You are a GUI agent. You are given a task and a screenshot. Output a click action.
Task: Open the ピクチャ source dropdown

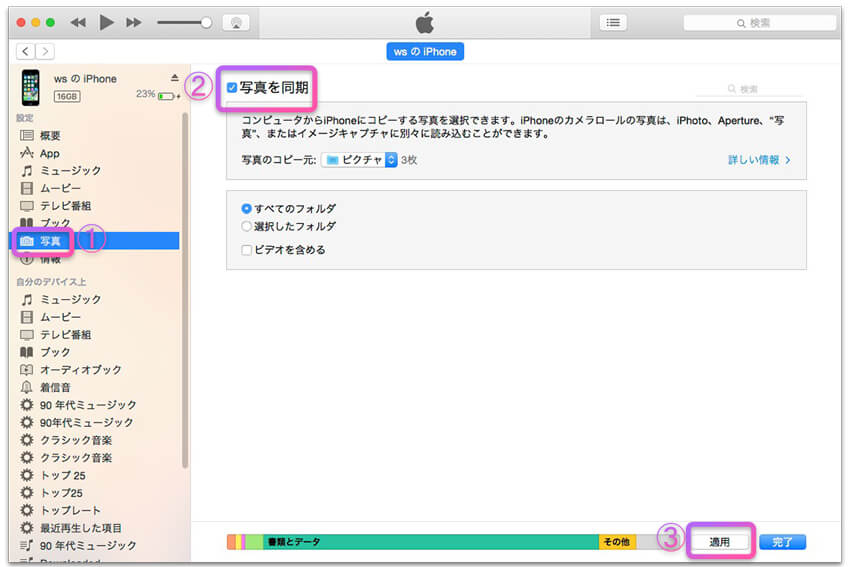pos(359,160)
